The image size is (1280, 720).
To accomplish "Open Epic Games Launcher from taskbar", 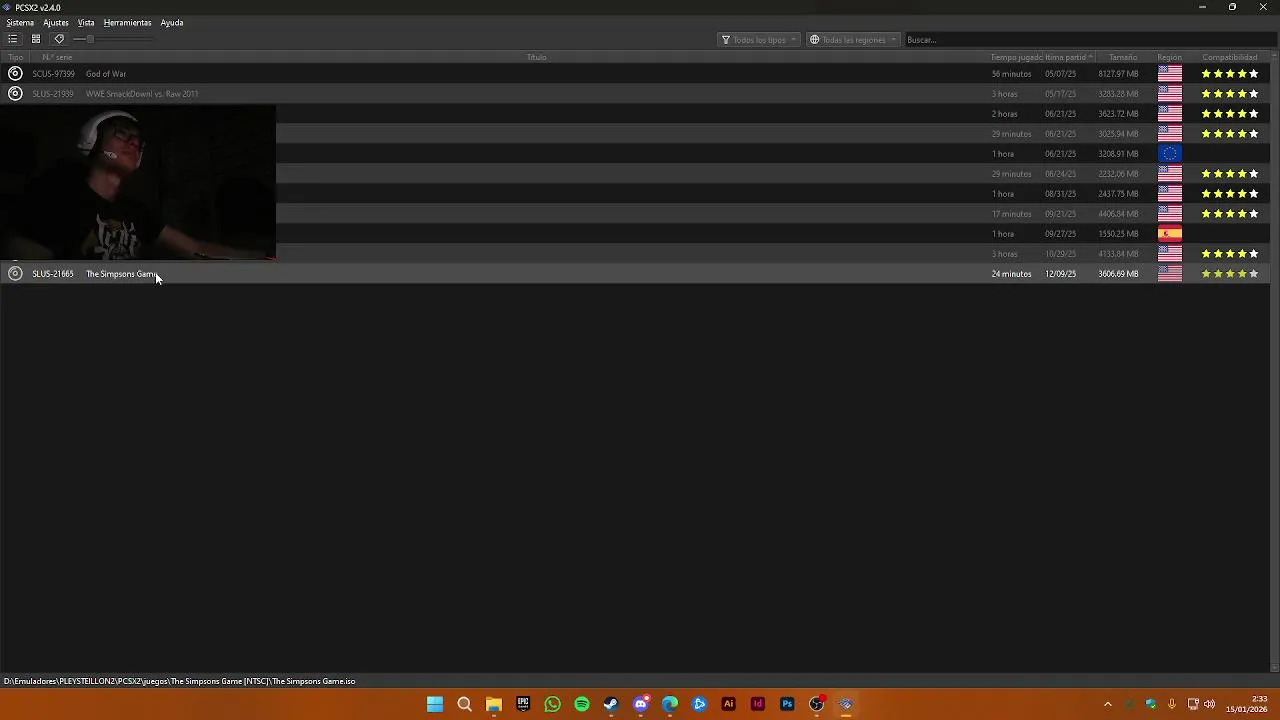I will (x=523, y=704).
